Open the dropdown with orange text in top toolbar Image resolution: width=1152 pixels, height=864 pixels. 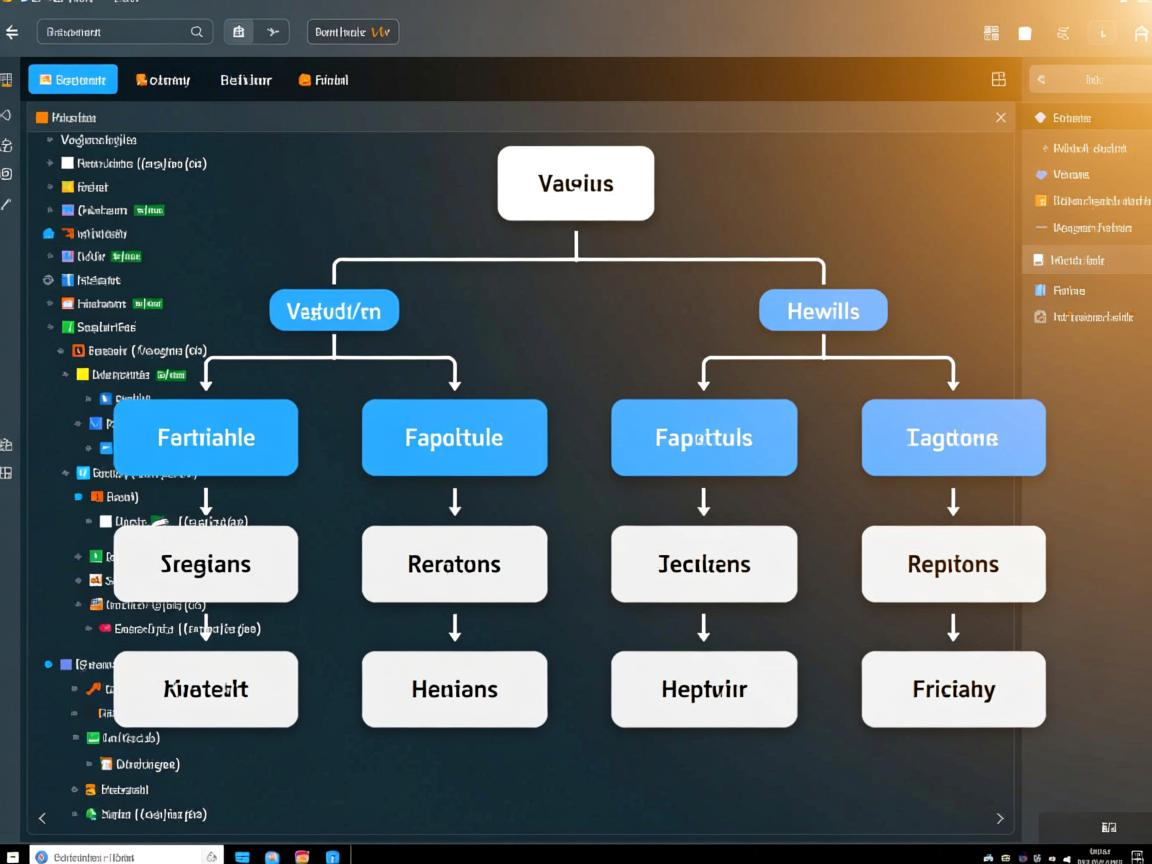[352, 32]
